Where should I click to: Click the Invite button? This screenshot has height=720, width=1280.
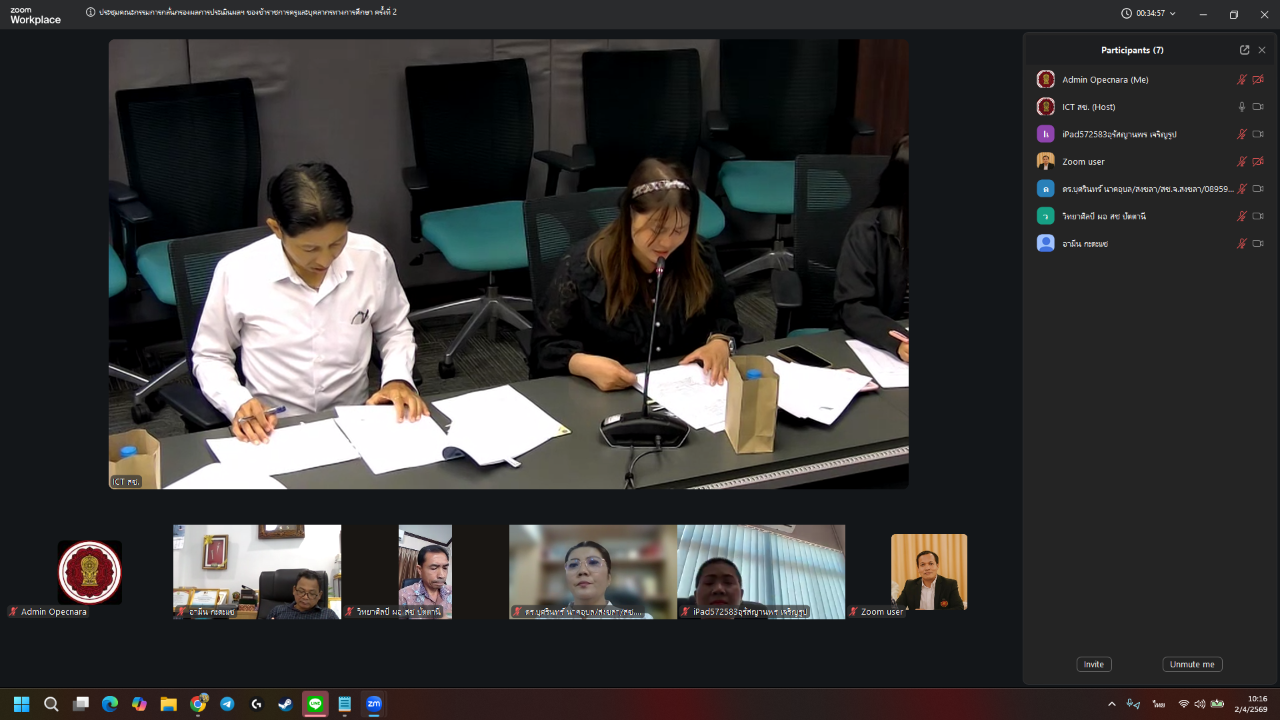[1094, 664]
